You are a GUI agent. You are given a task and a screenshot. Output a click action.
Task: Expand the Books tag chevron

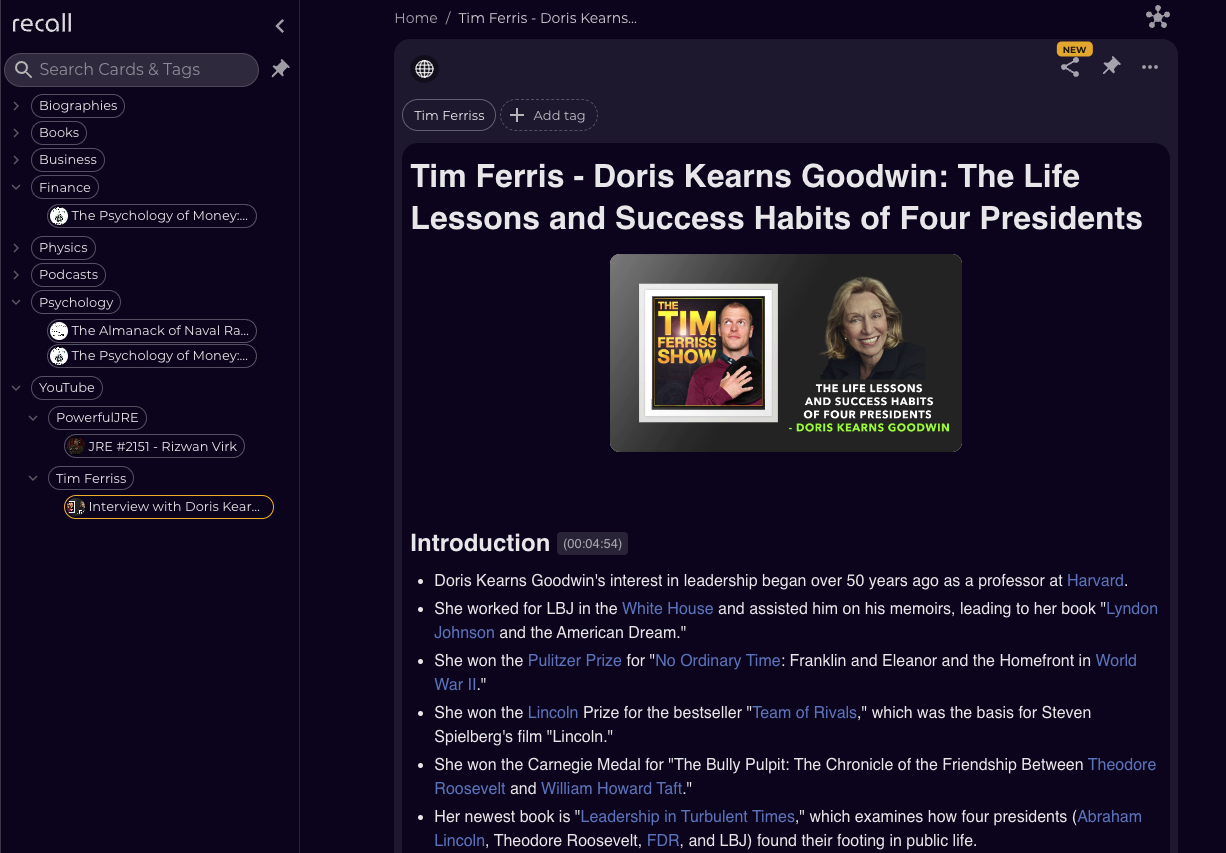(x=16, y=132)
